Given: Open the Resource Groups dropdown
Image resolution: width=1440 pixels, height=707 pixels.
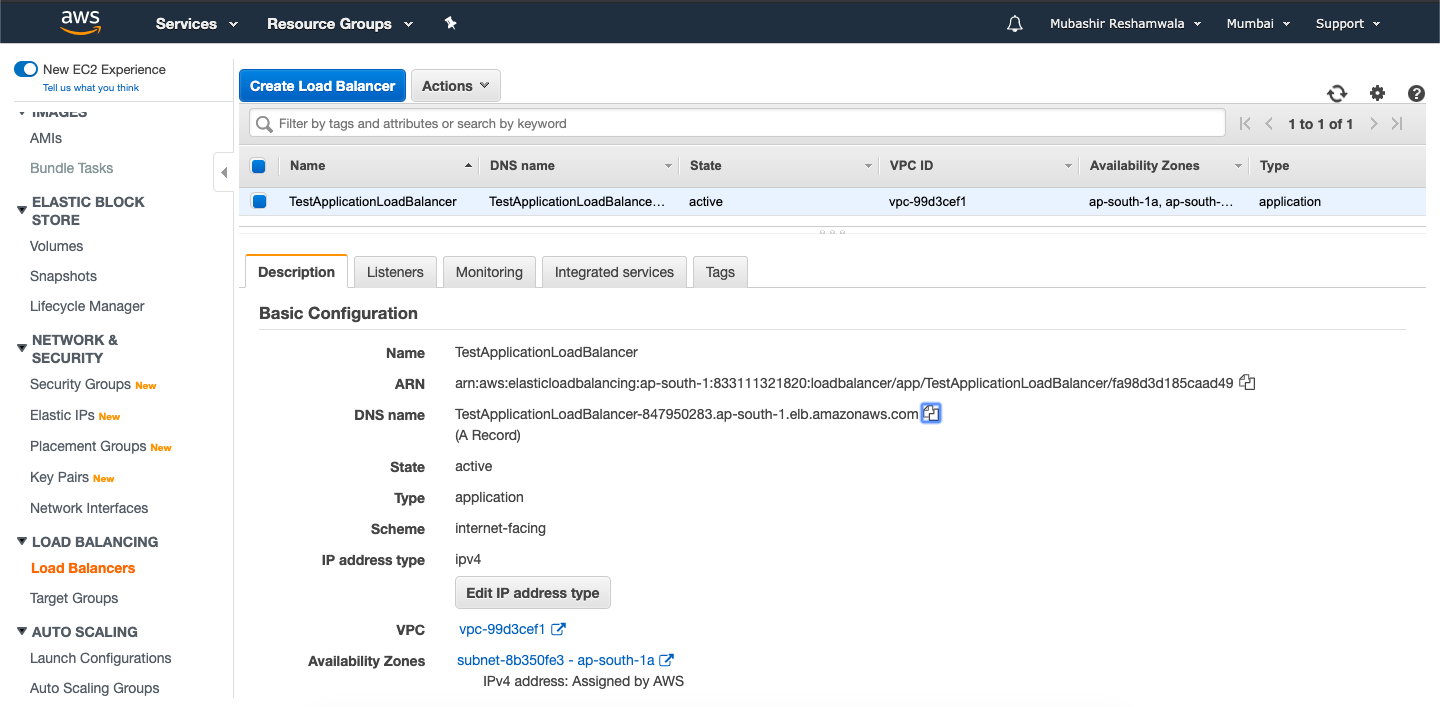Looking at the screenshot, I should (340, 23).
